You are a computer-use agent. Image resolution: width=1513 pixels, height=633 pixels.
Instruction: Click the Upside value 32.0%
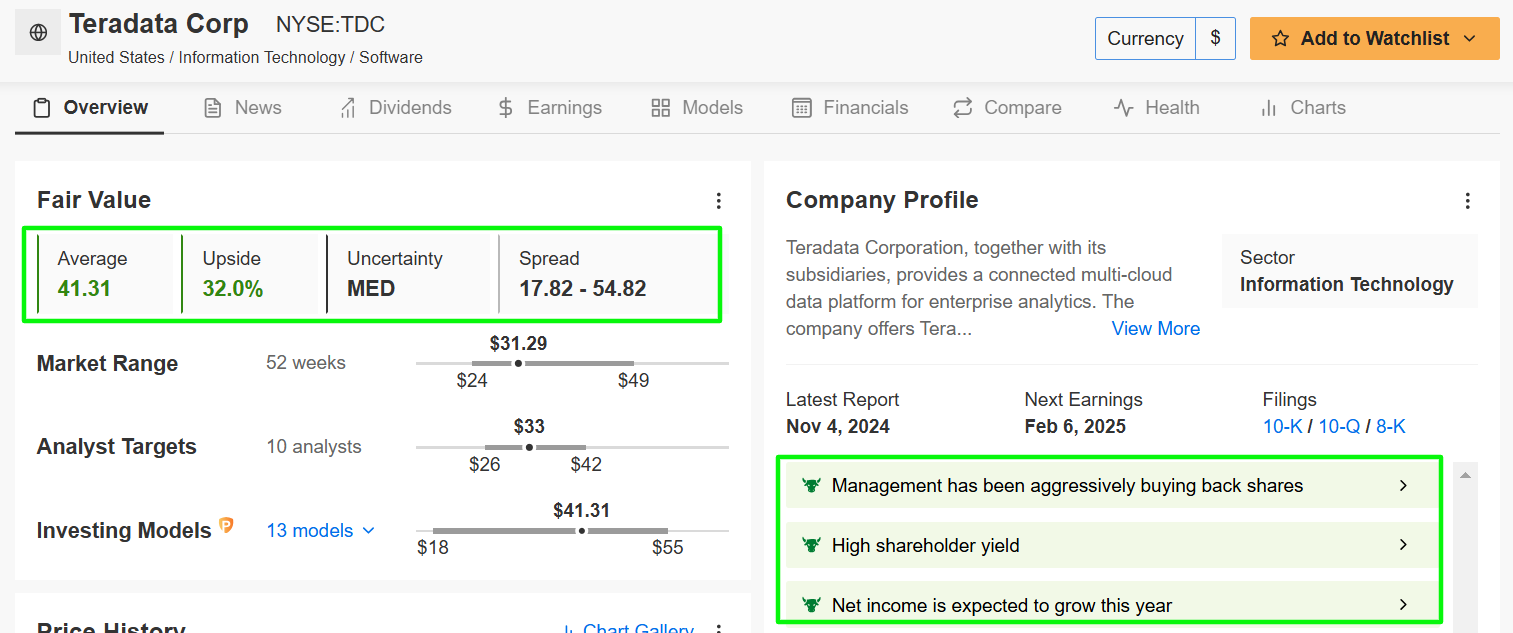233,289
